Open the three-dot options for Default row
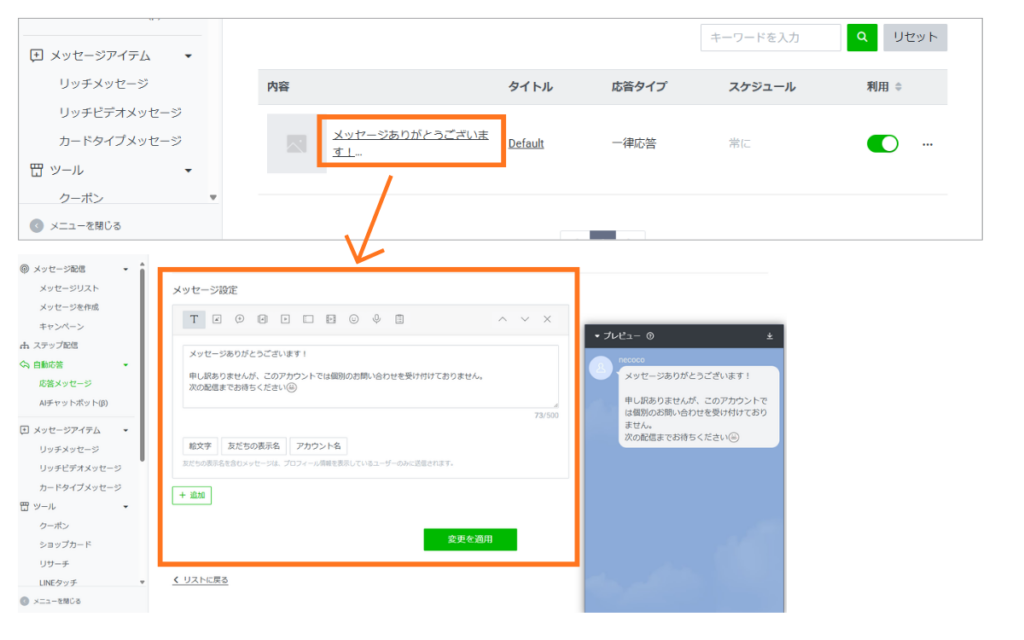Screen dimensions: 1024x640 [927, 144]
